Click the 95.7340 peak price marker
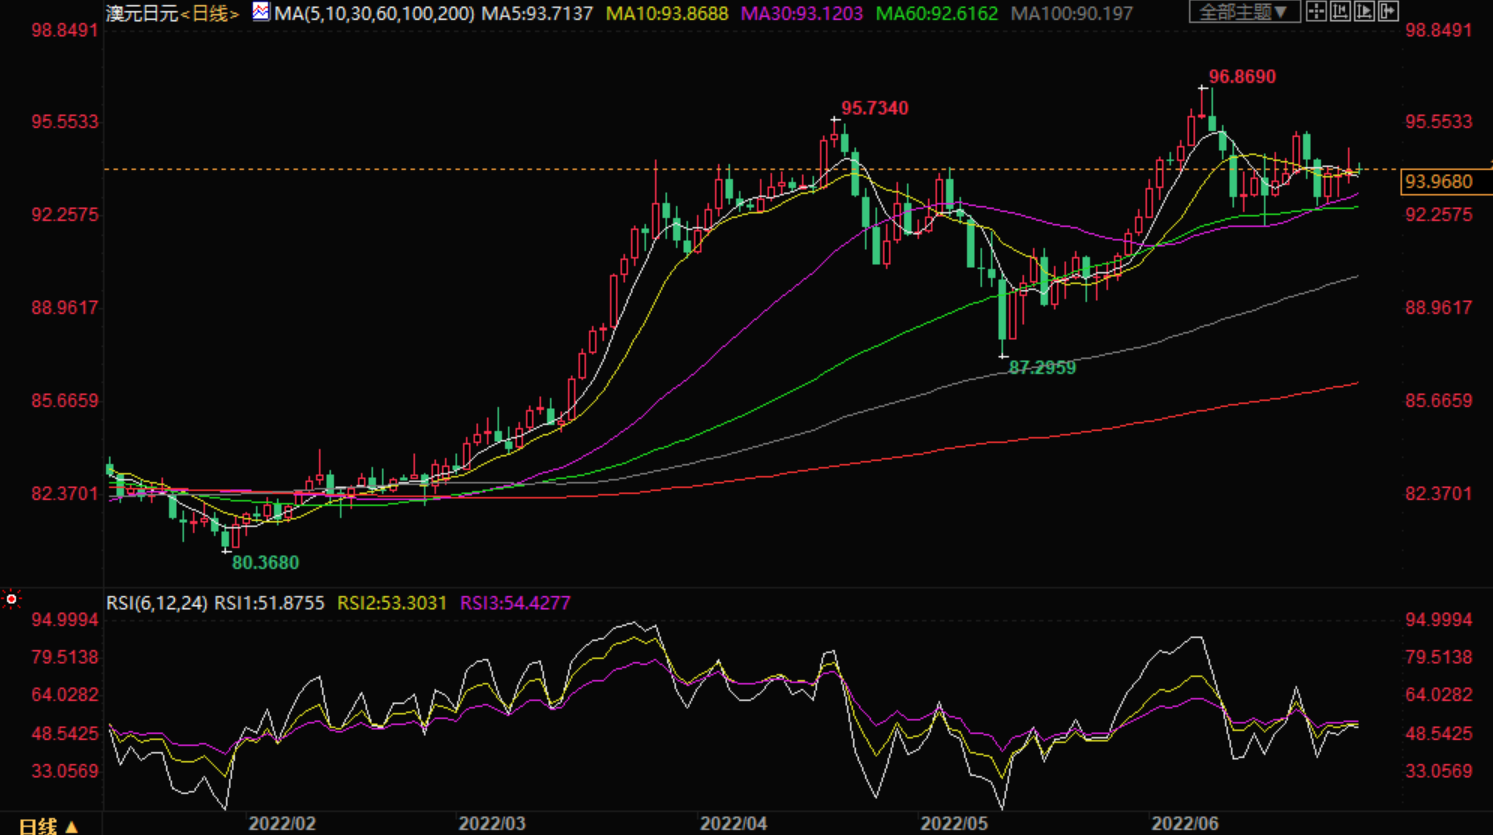Viewport: 1493px width, 835px height. [875, 108]
